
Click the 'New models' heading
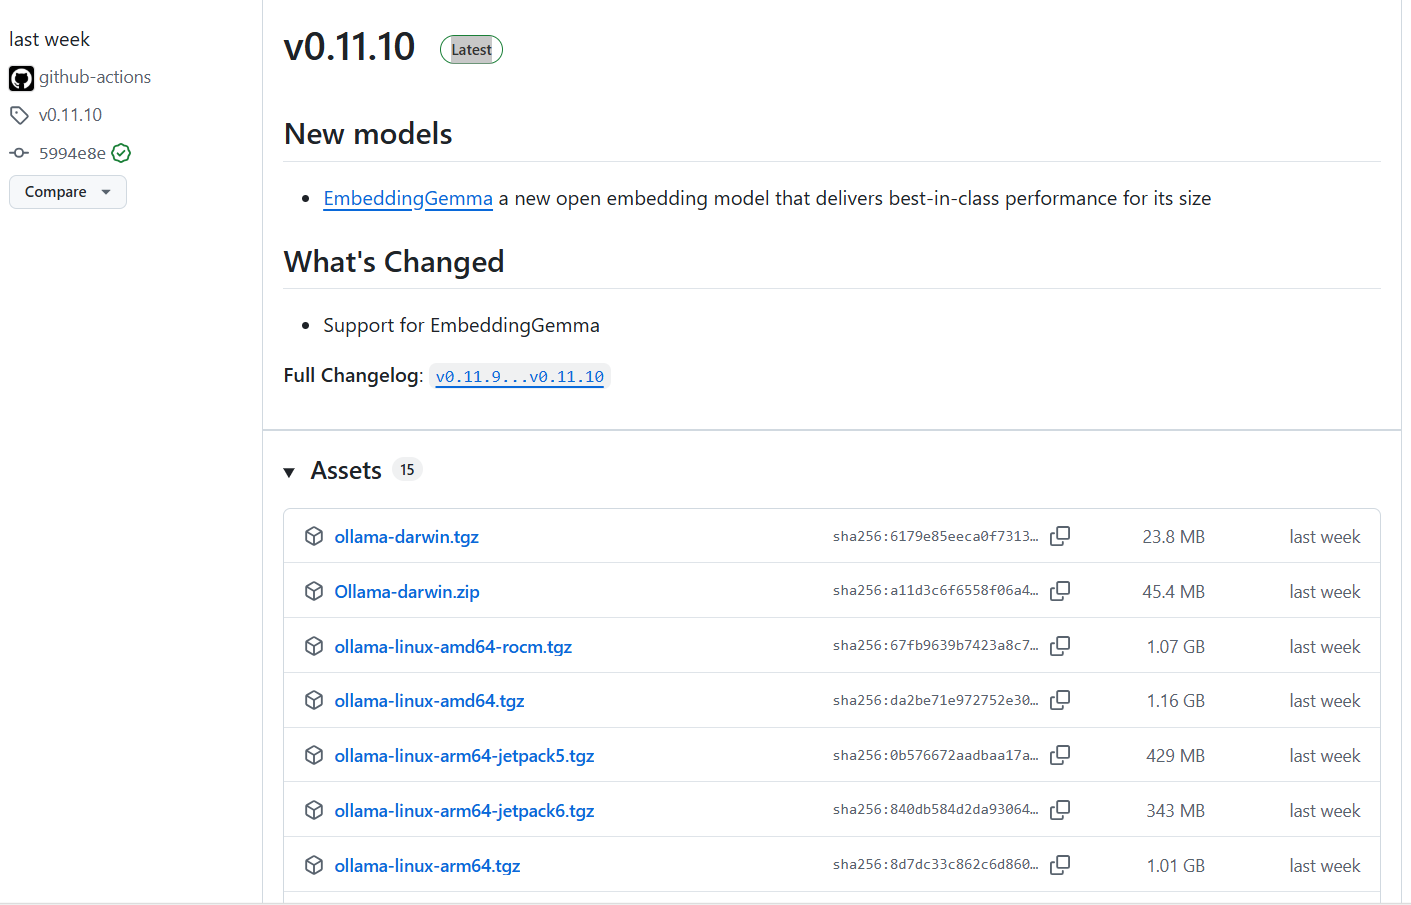point(368,134)
